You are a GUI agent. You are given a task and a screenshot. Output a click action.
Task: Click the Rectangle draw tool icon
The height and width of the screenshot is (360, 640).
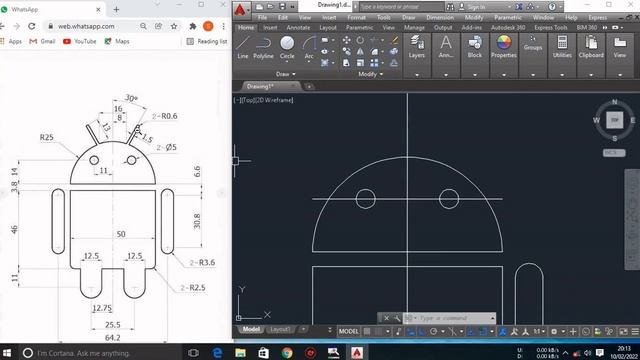[x=325, y=40]
